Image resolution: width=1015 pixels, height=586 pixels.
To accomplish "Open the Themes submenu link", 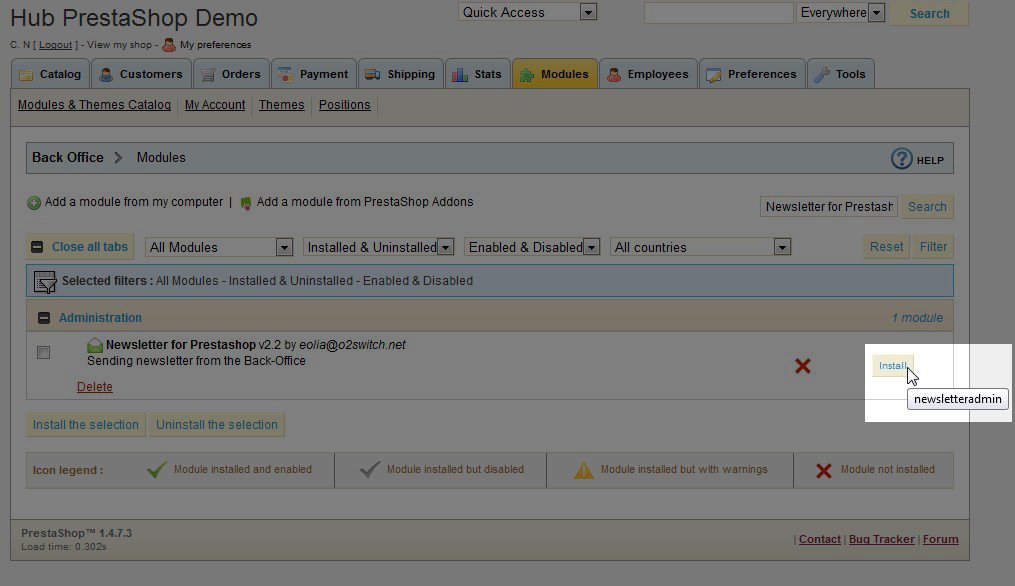I will [x=281, y=105].
